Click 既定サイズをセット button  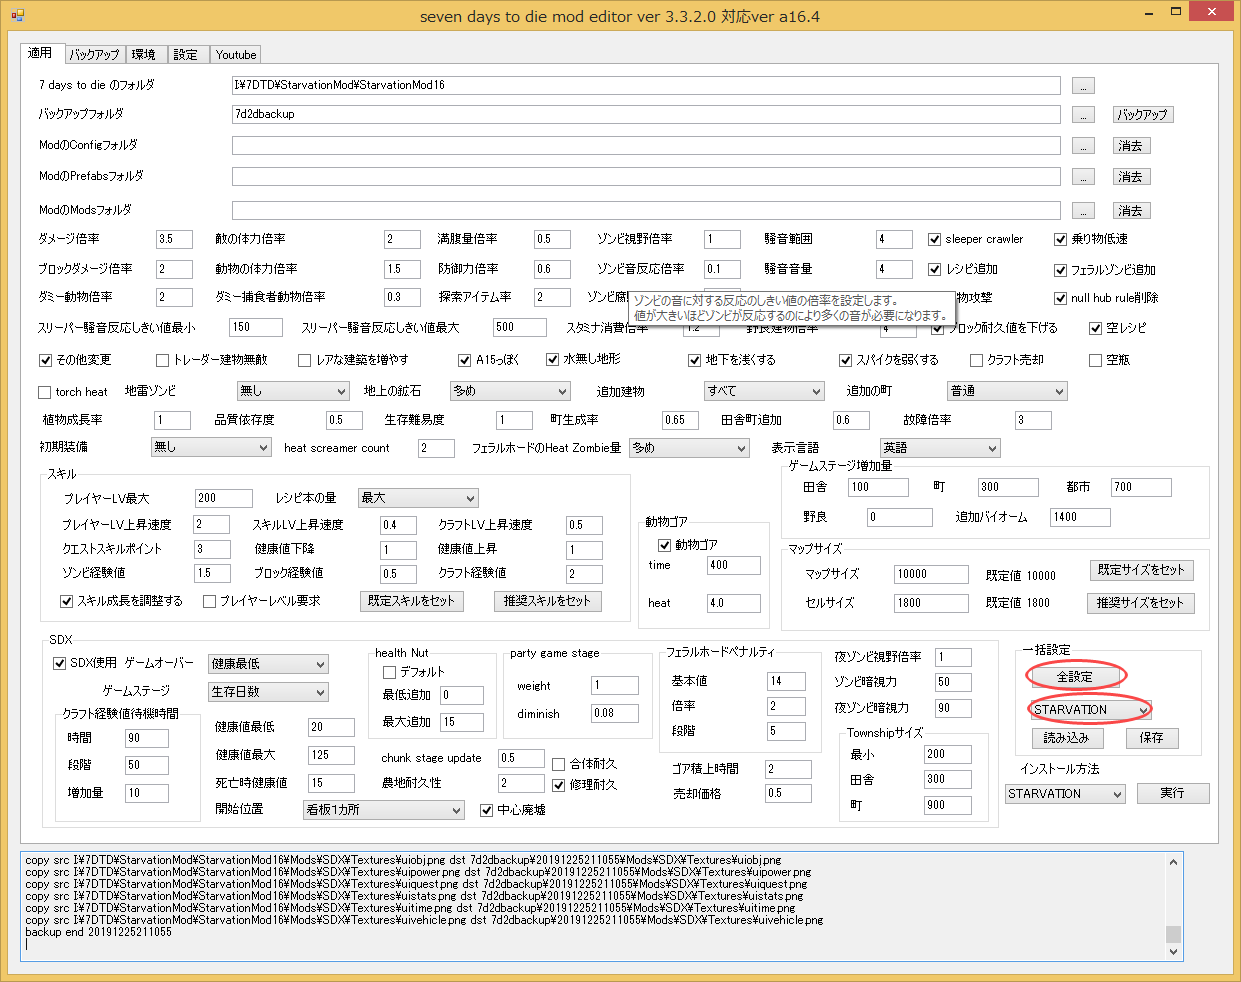1141,570
